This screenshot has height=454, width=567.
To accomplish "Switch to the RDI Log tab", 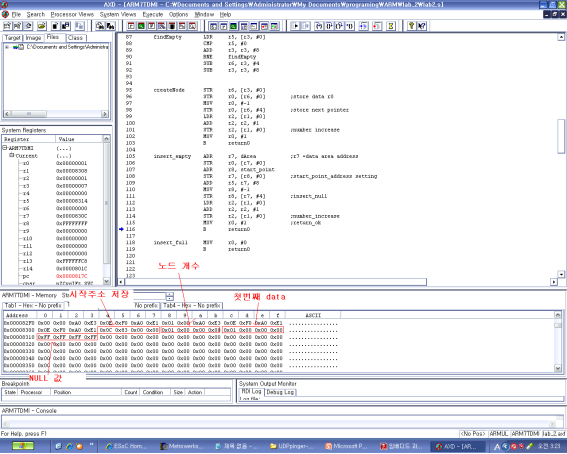I will pos(251,391).
